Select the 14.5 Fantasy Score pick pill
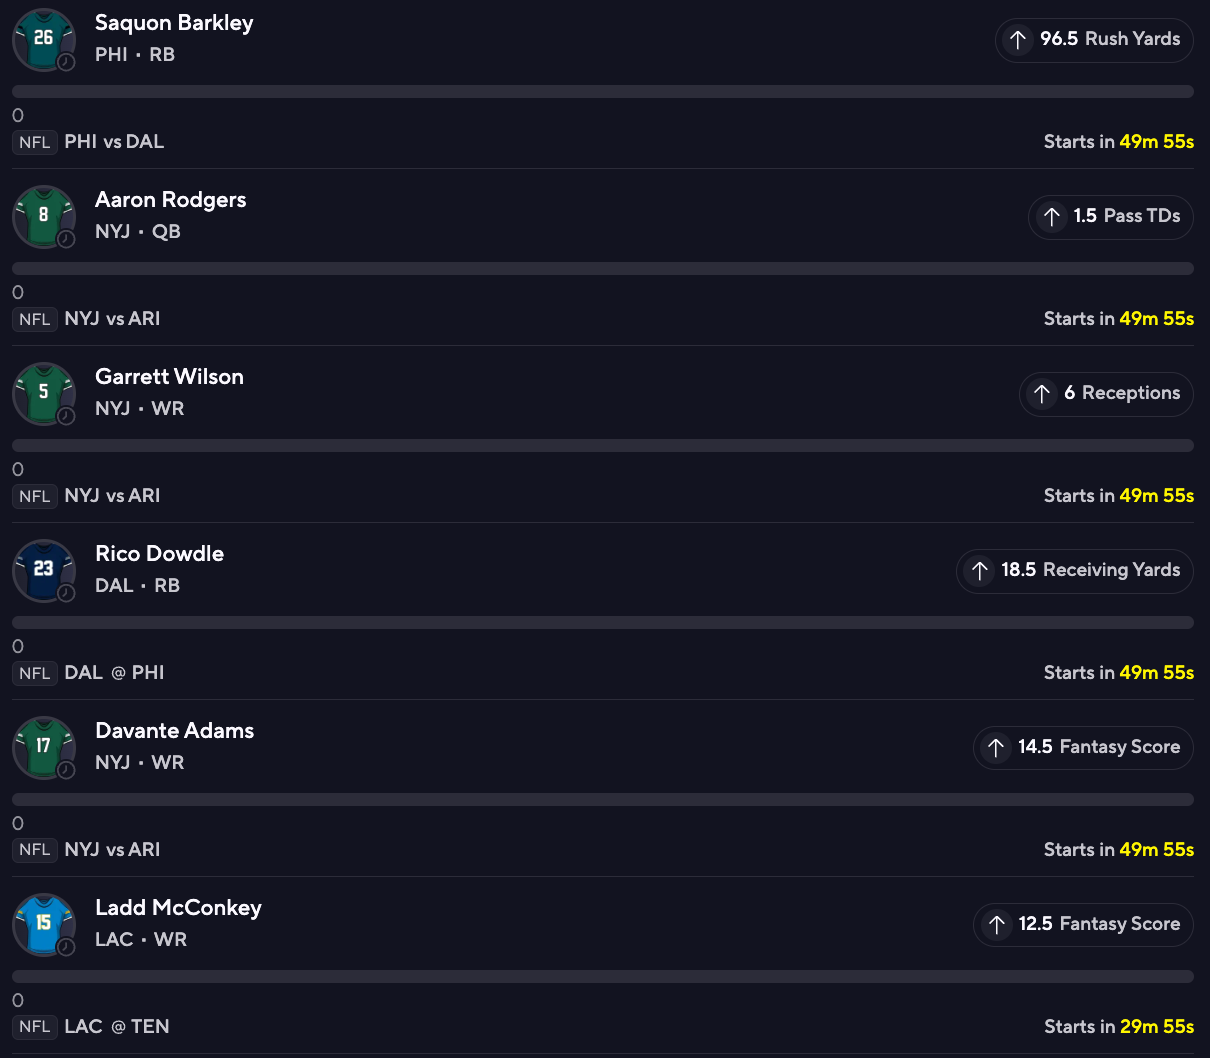 click(x=1083, y=748)
